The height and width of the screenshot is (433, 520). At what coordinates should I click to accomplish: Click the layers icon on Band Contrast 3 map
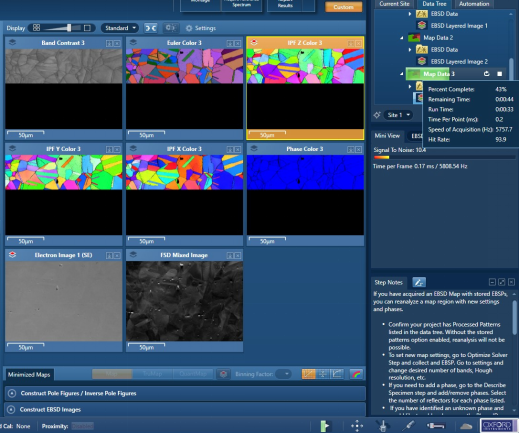12,42
